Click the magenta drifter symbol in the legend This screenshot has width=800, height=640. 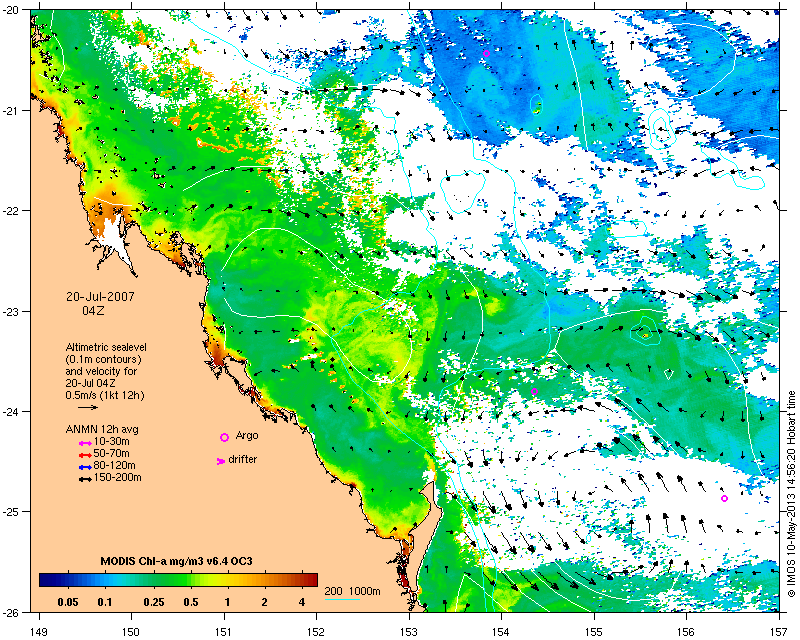221,461
